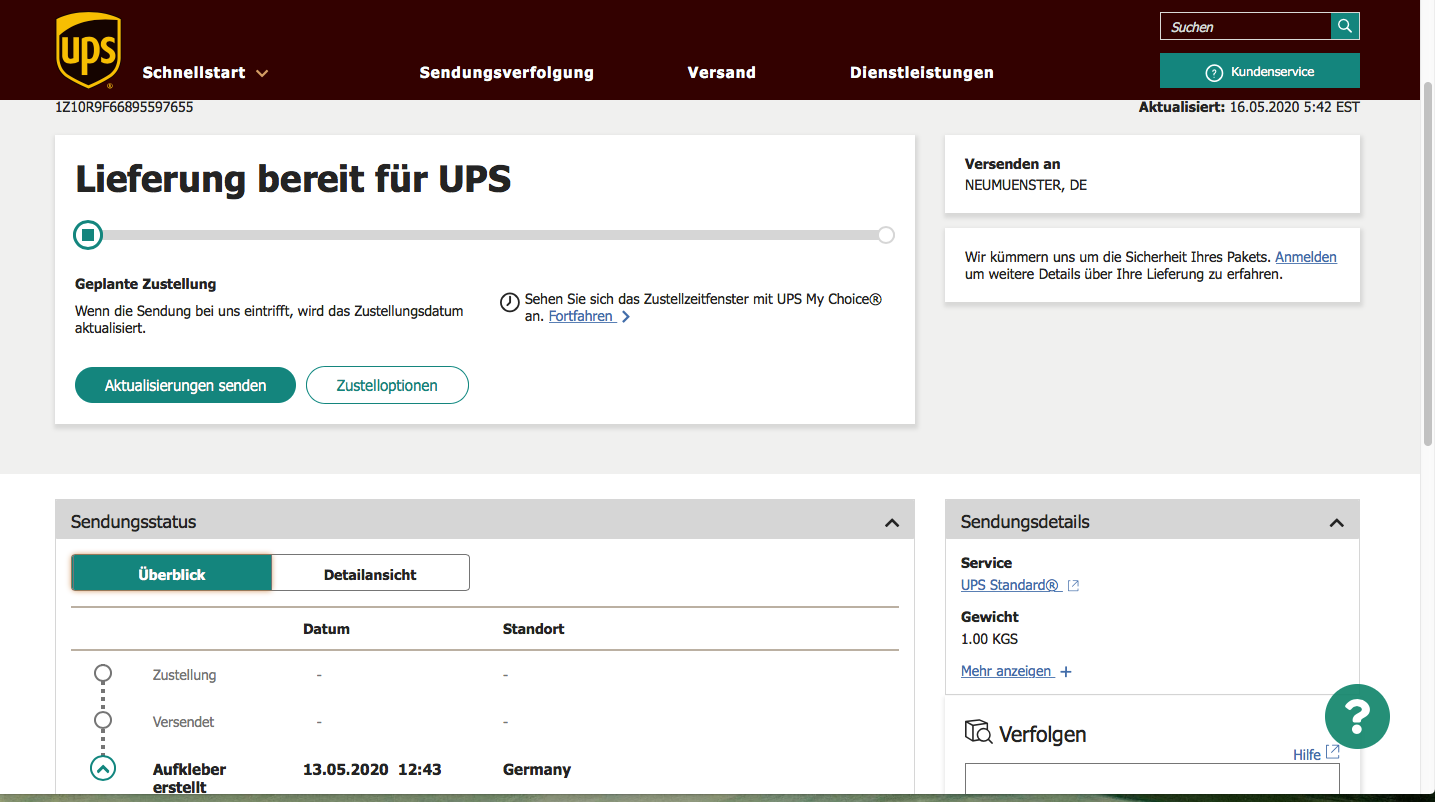Click the plus icon next to Mehr anzeigen
This screenshot has height=802, width=1435.
(1066, 672)
